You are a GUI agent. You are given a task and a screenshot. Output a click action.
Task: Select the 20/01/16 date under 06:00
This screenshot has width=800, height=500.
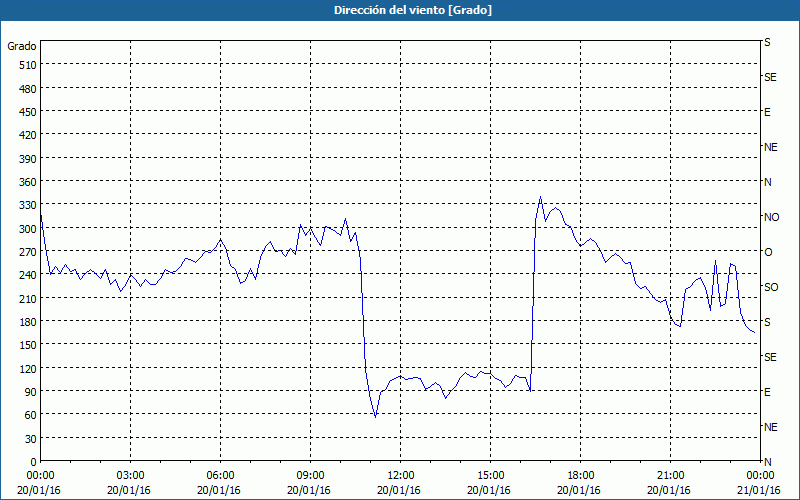220,490
